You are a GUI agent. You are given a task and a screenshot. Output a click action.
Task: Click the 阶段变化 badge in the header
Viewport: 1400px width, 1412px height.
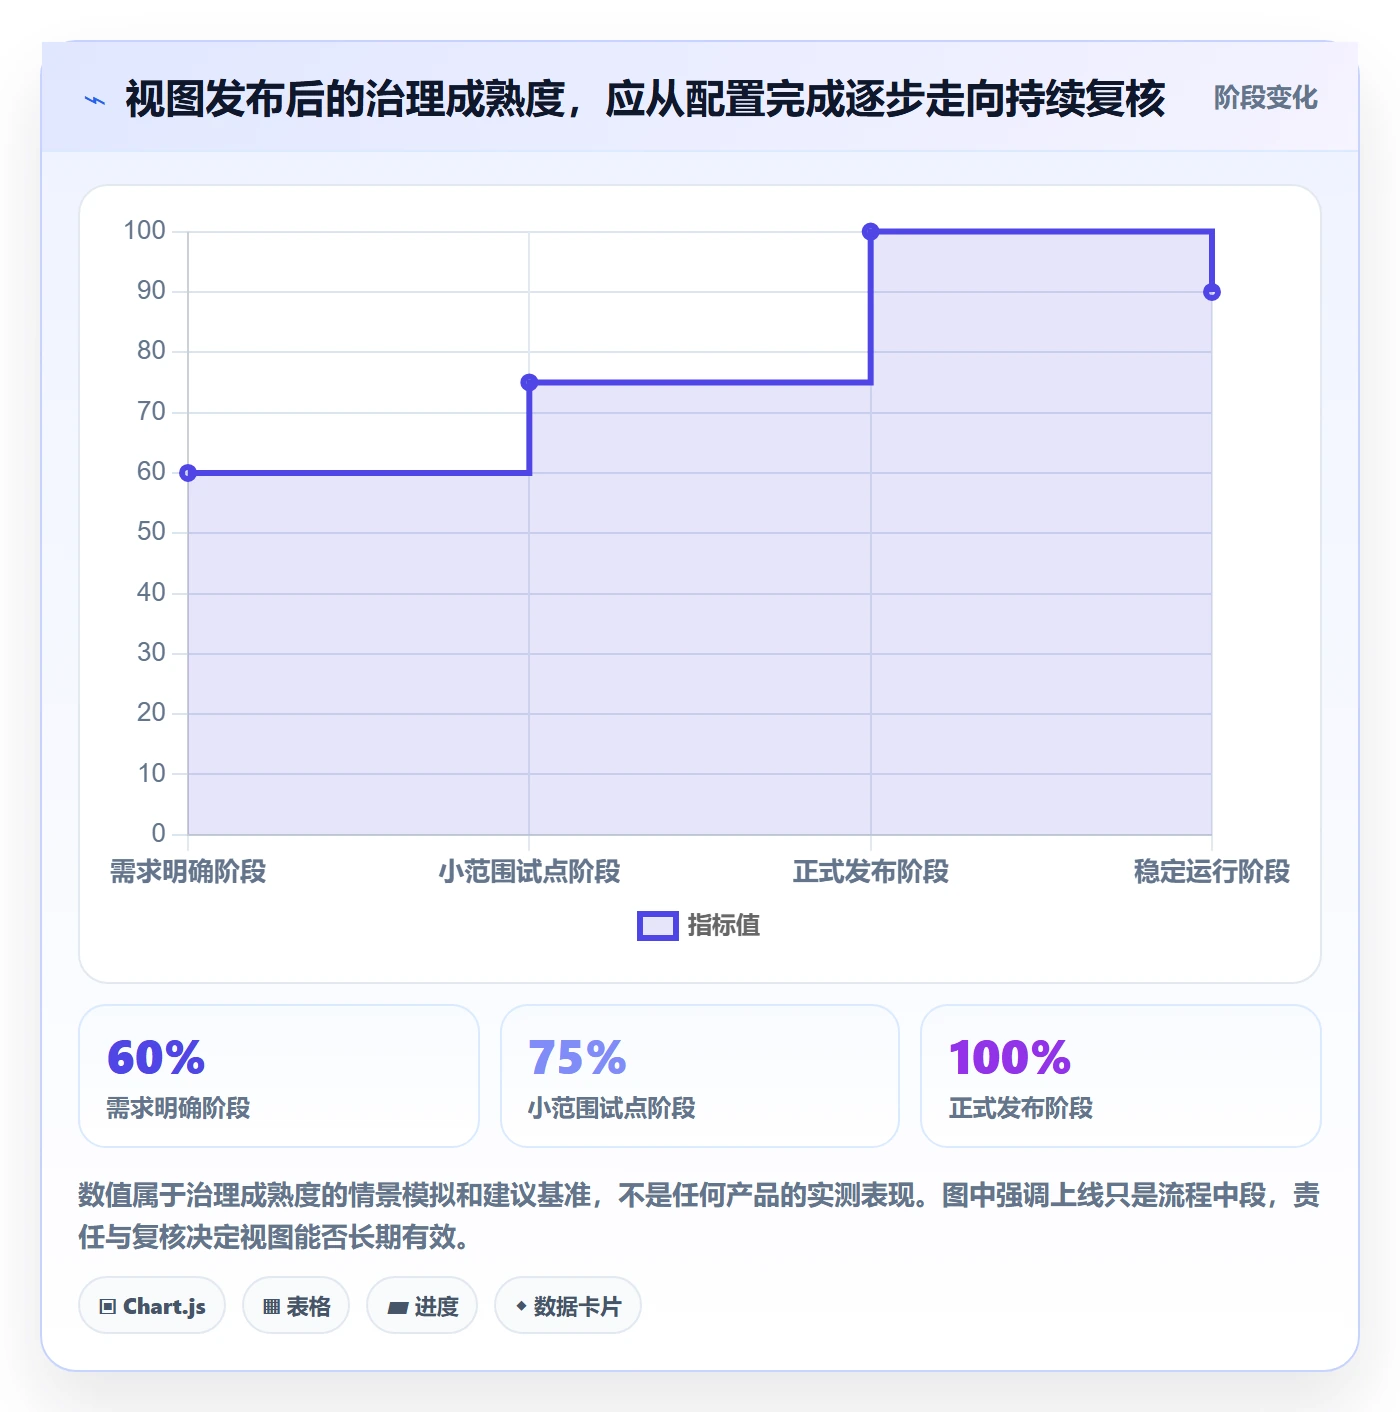[1265, 98]
